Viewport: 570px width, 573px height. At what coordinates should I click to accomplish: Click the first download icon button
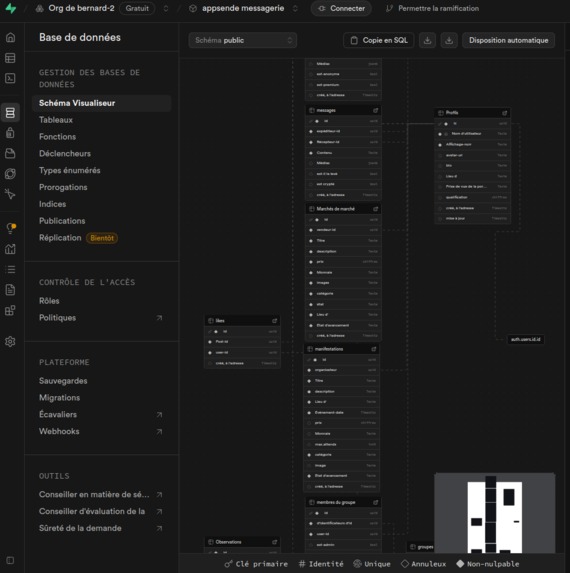click(x=427, y=40)
